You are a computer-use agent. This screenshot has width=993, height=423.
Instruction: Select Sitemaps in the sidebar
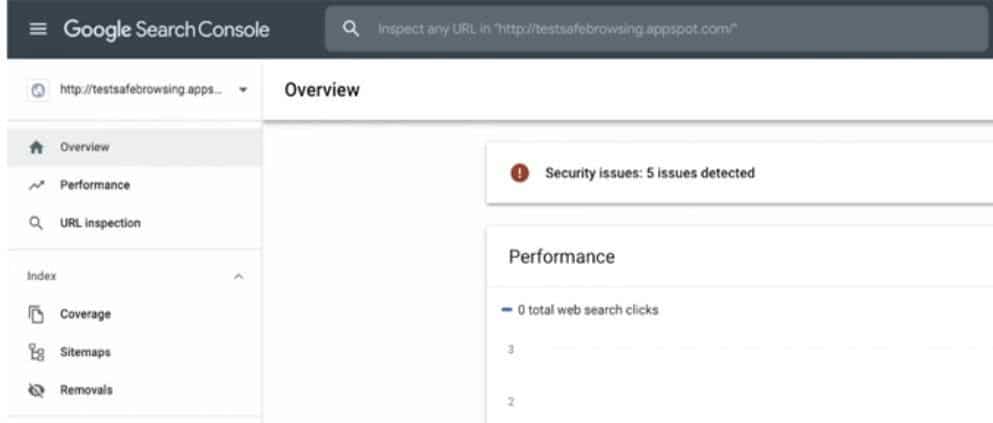click(85, 352)
